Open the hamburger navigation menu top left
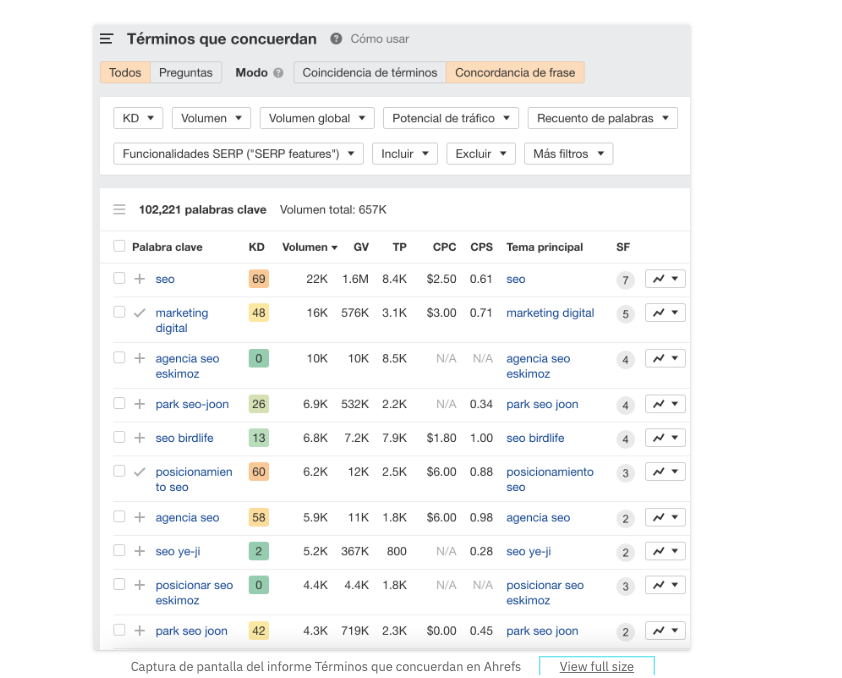Viewport: 842px width, 678px height. (106, 38)
